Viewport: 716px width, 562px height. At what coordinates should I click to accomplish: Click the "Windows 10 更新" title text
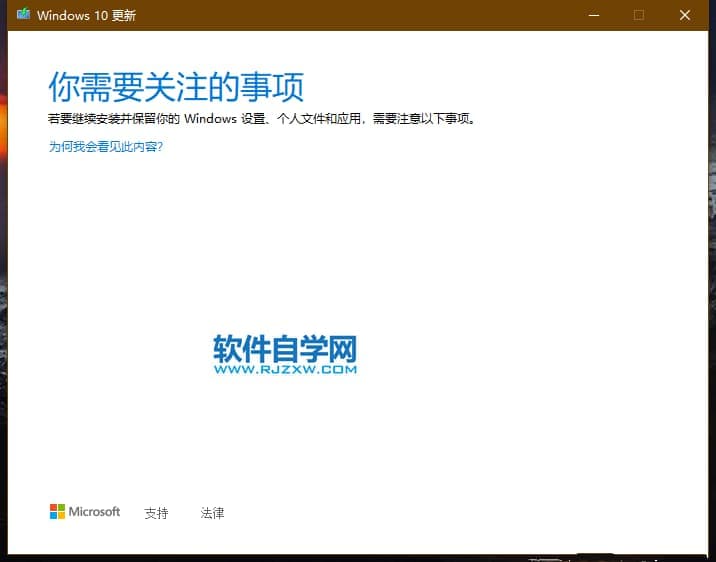pyautogui.click(x=86, y=15)
